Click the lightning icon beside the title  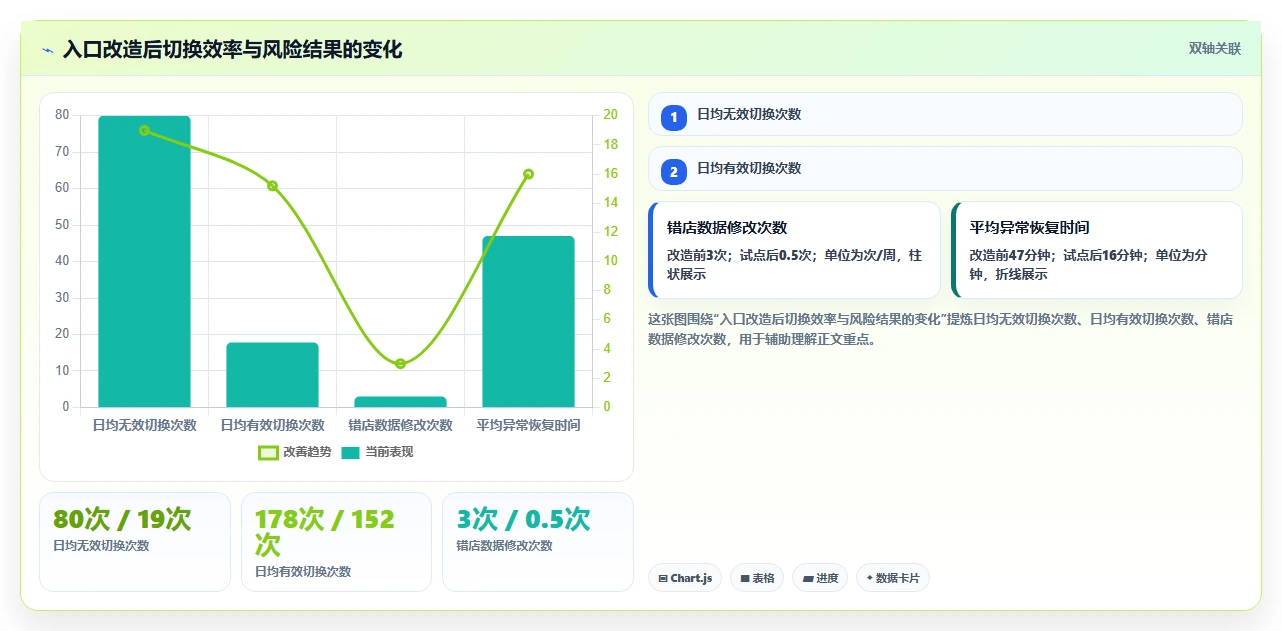pos(47,49)
